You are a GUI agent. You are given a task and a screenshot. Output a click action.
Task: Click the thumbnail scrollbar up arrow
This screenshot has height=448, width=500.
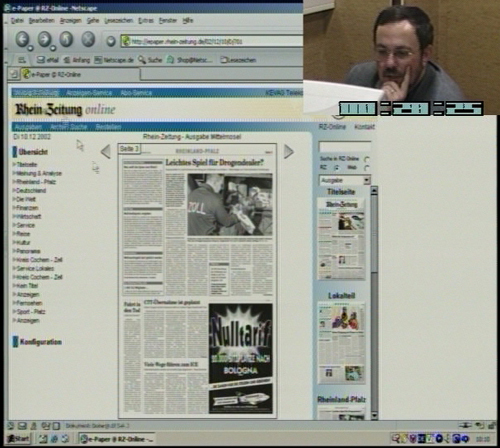374,191
